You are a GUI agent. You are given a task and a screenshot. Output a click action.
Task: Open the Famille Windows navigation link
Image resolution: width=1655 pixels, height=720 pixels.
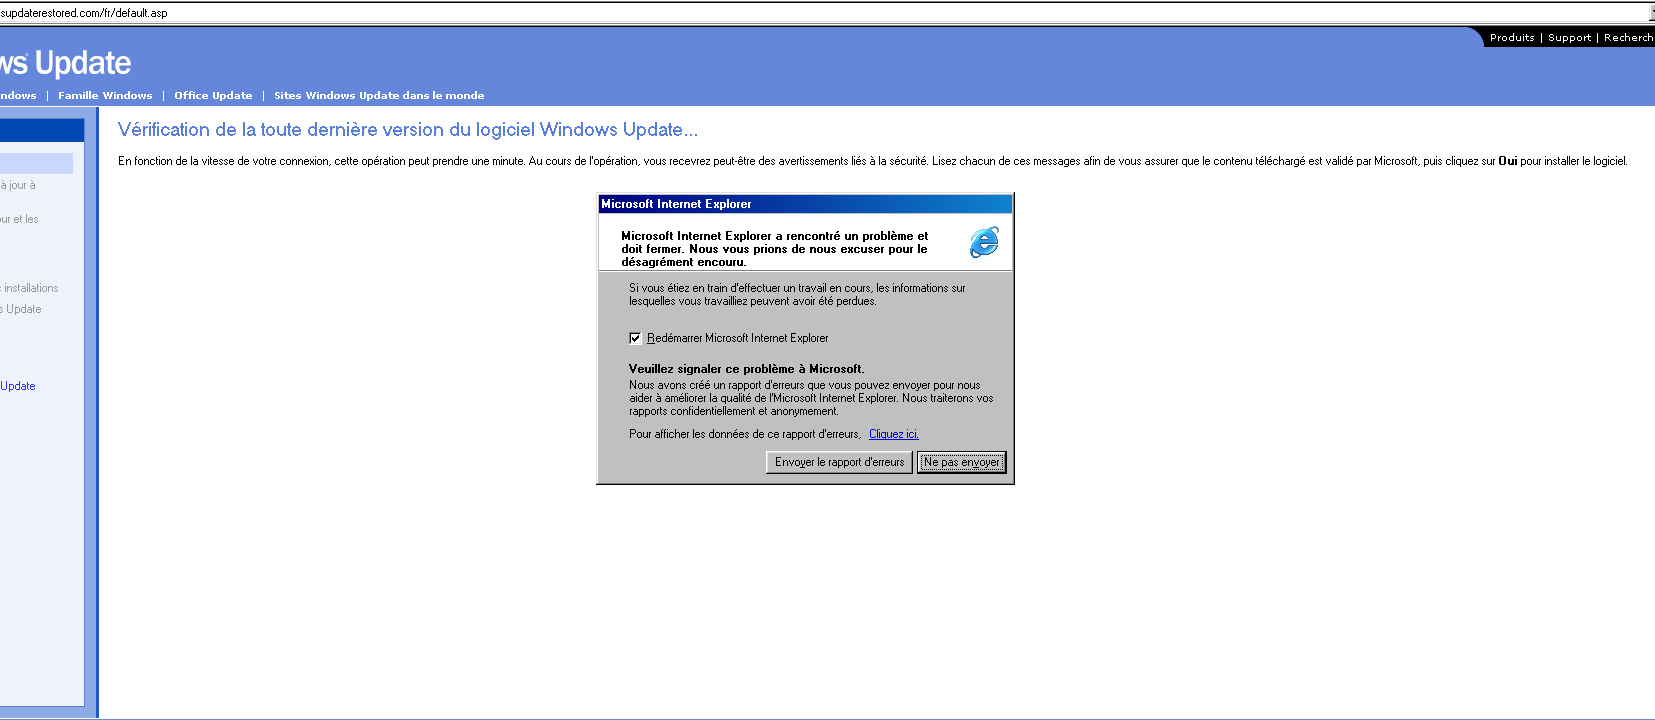click(105, 96)
